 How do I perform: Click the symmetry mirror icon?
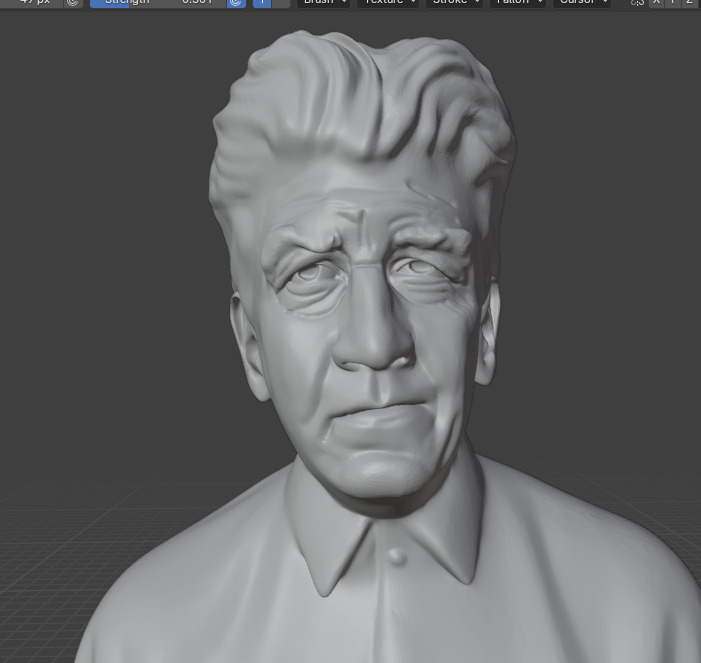[x=638, y=2]
